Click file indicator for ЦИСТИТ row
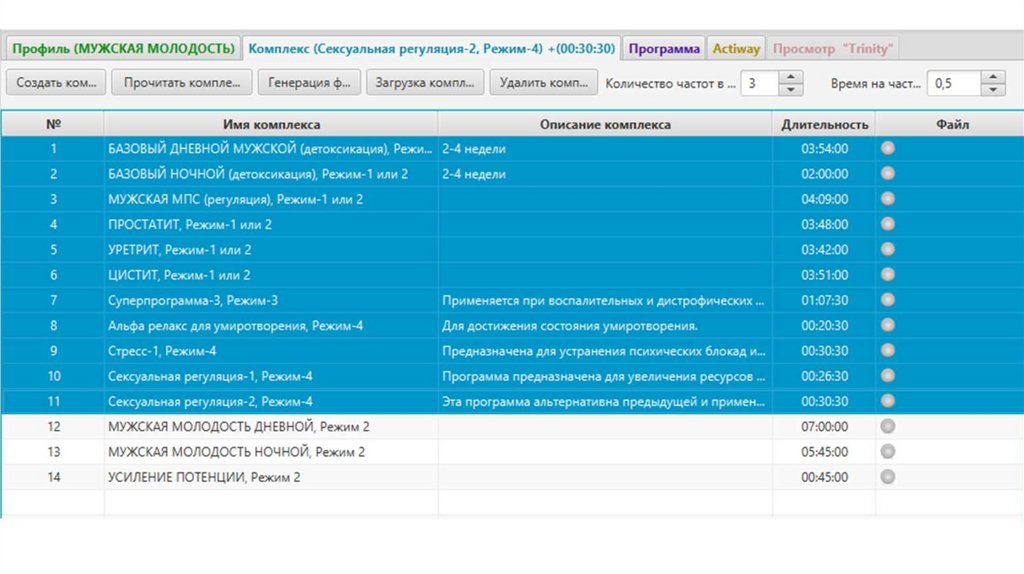The image size is (1024, 574). (x=888, y=274)
